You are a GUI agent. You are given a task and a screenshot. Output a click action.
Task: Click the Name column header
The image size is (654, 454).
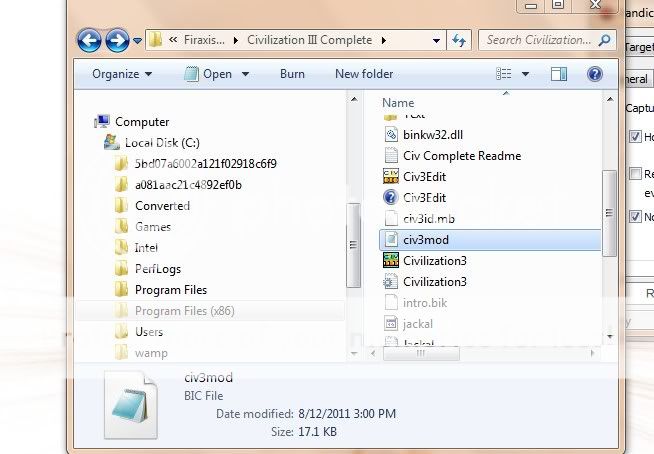(398, 103)
